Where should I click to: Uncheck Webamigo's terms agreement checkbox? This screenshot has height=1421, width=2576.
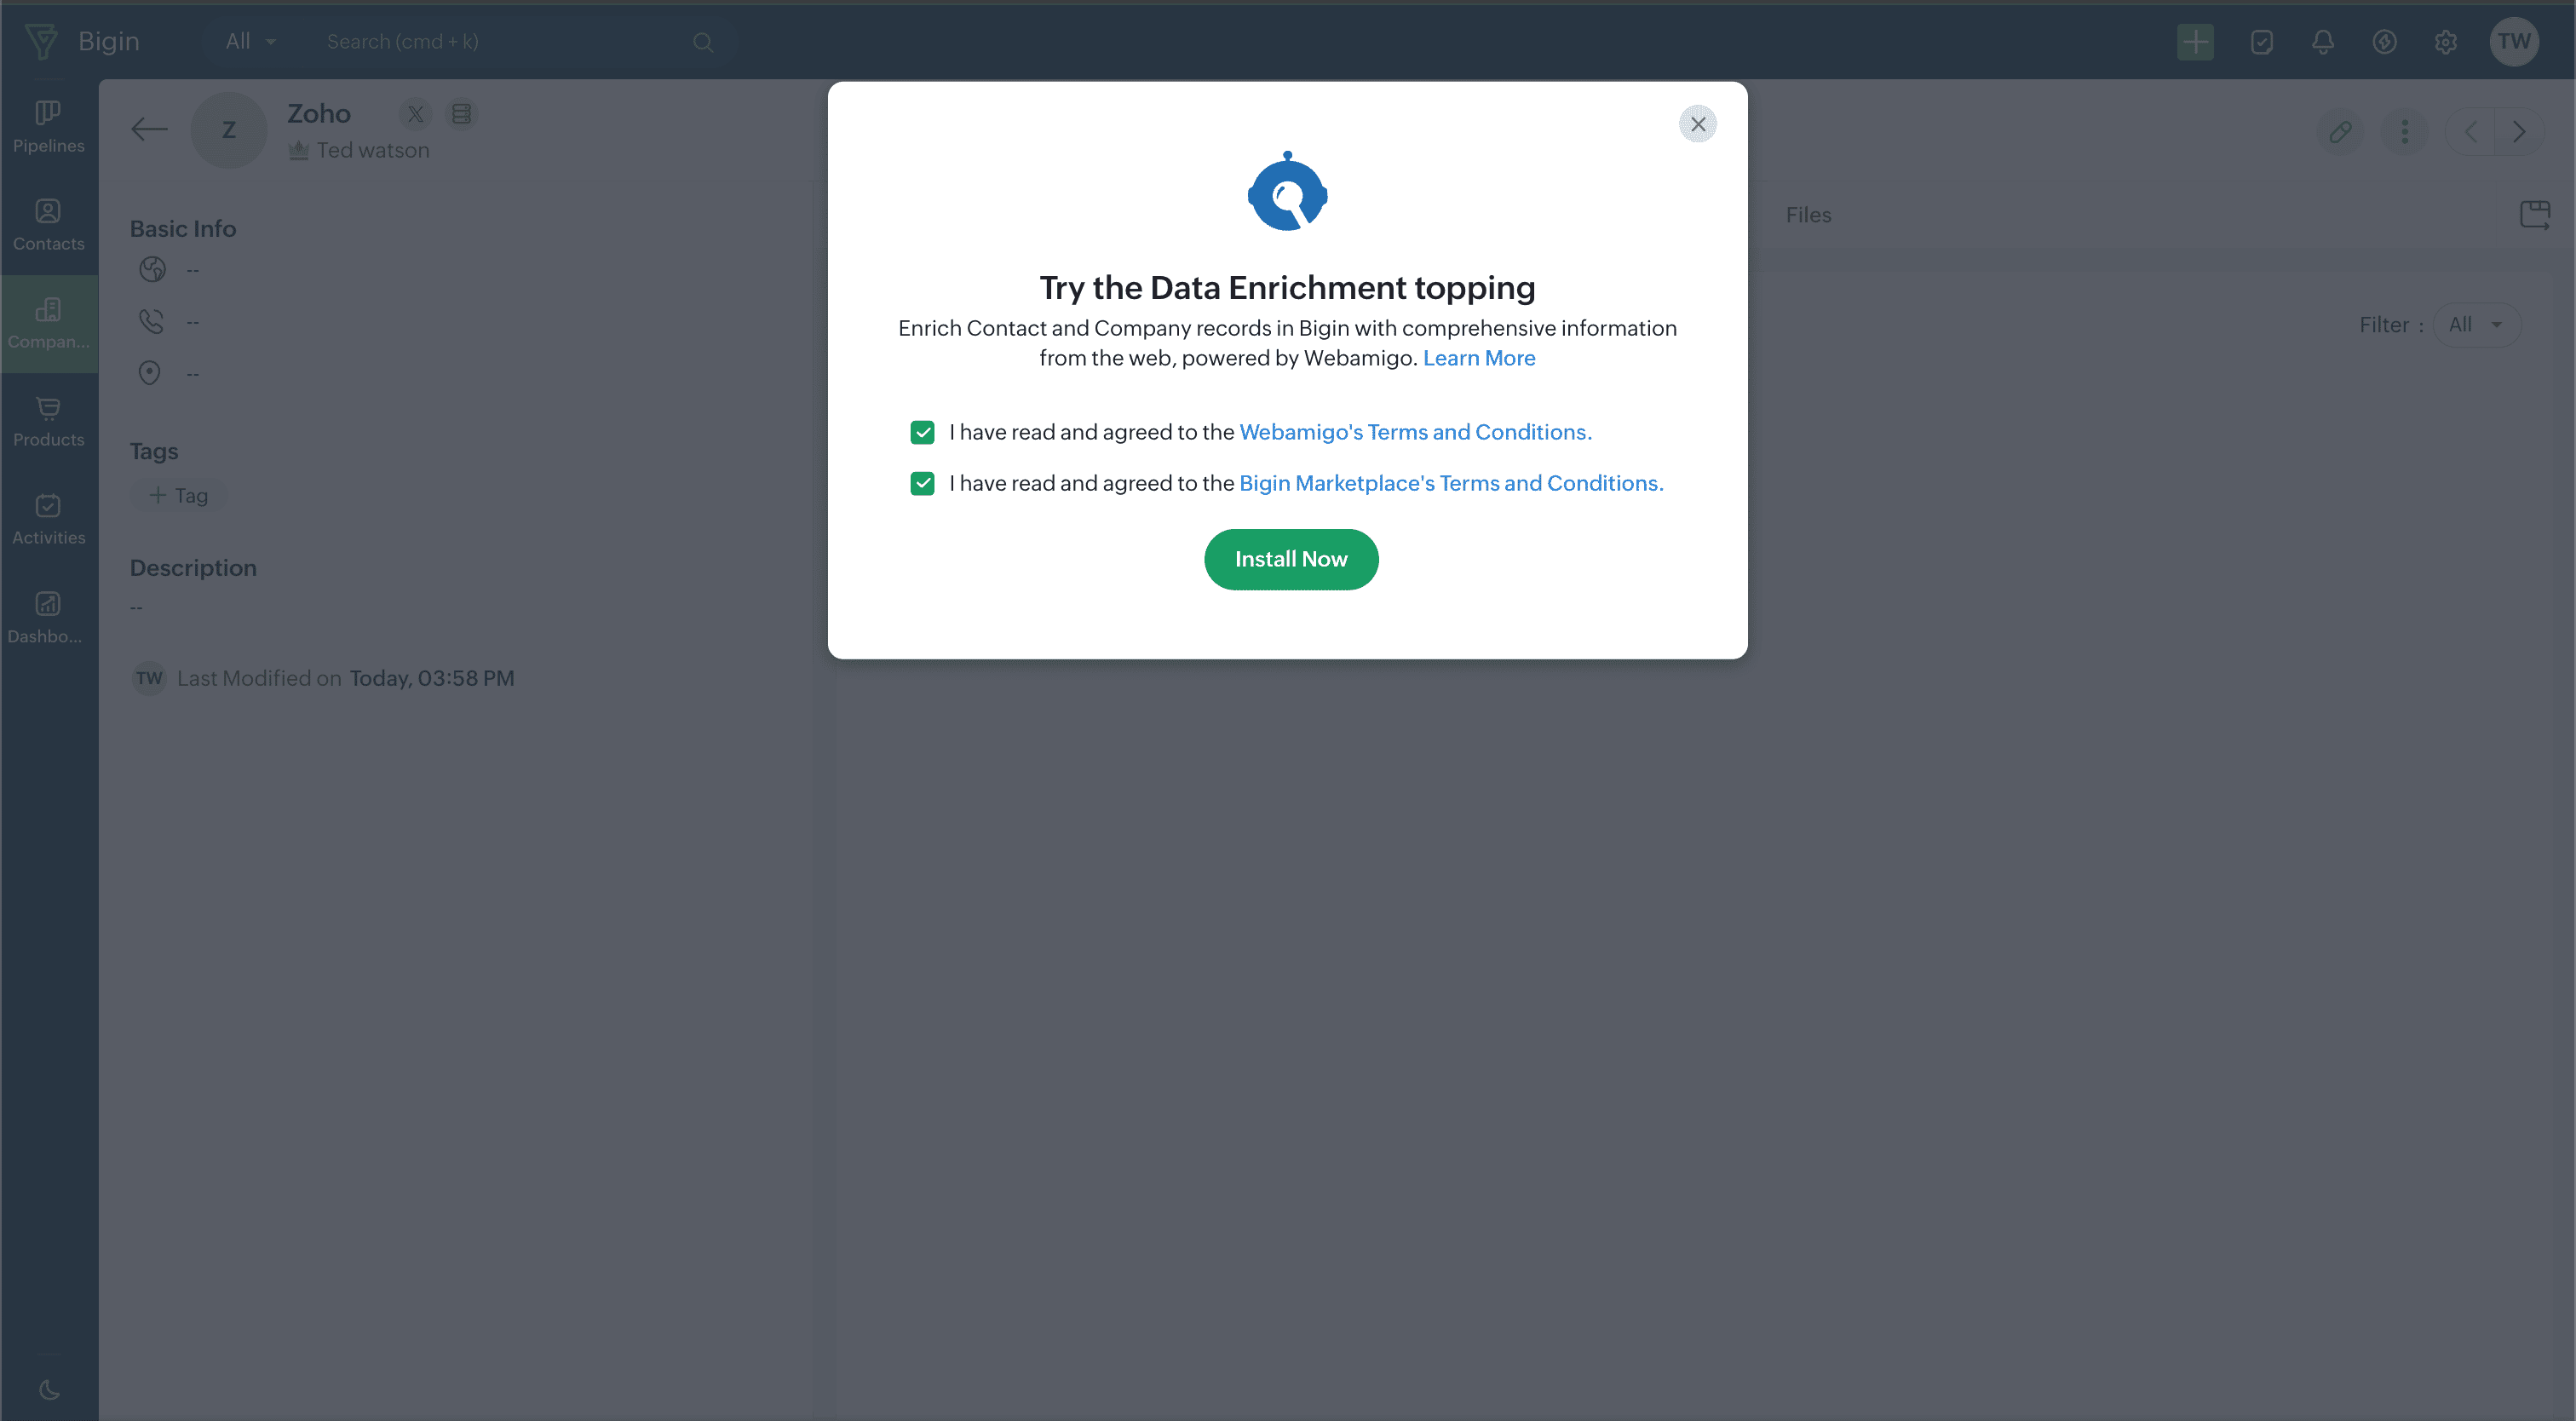point(922,432)
